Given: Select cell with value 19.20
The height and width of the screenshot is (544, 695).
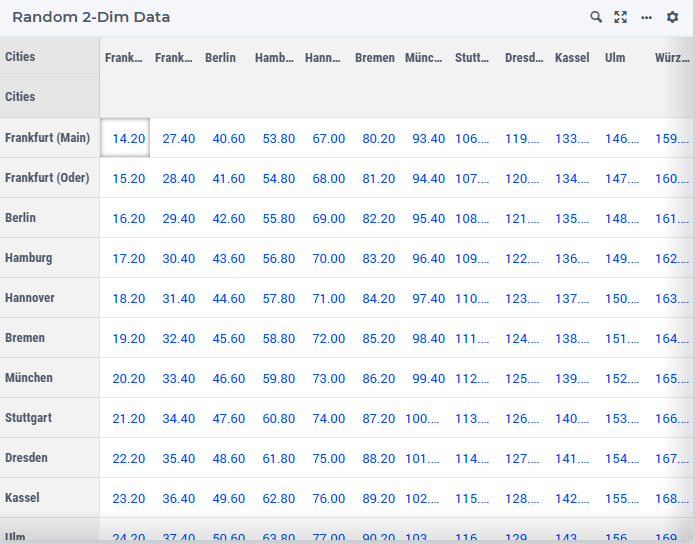Looking at the screenshot, I should (125, 338).
